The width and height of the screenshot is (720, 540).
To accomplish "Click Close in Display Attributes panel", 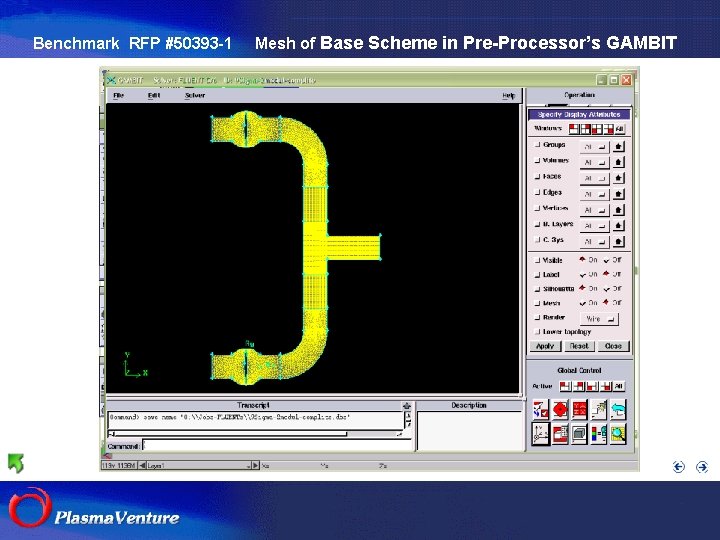I will [613, 346].
